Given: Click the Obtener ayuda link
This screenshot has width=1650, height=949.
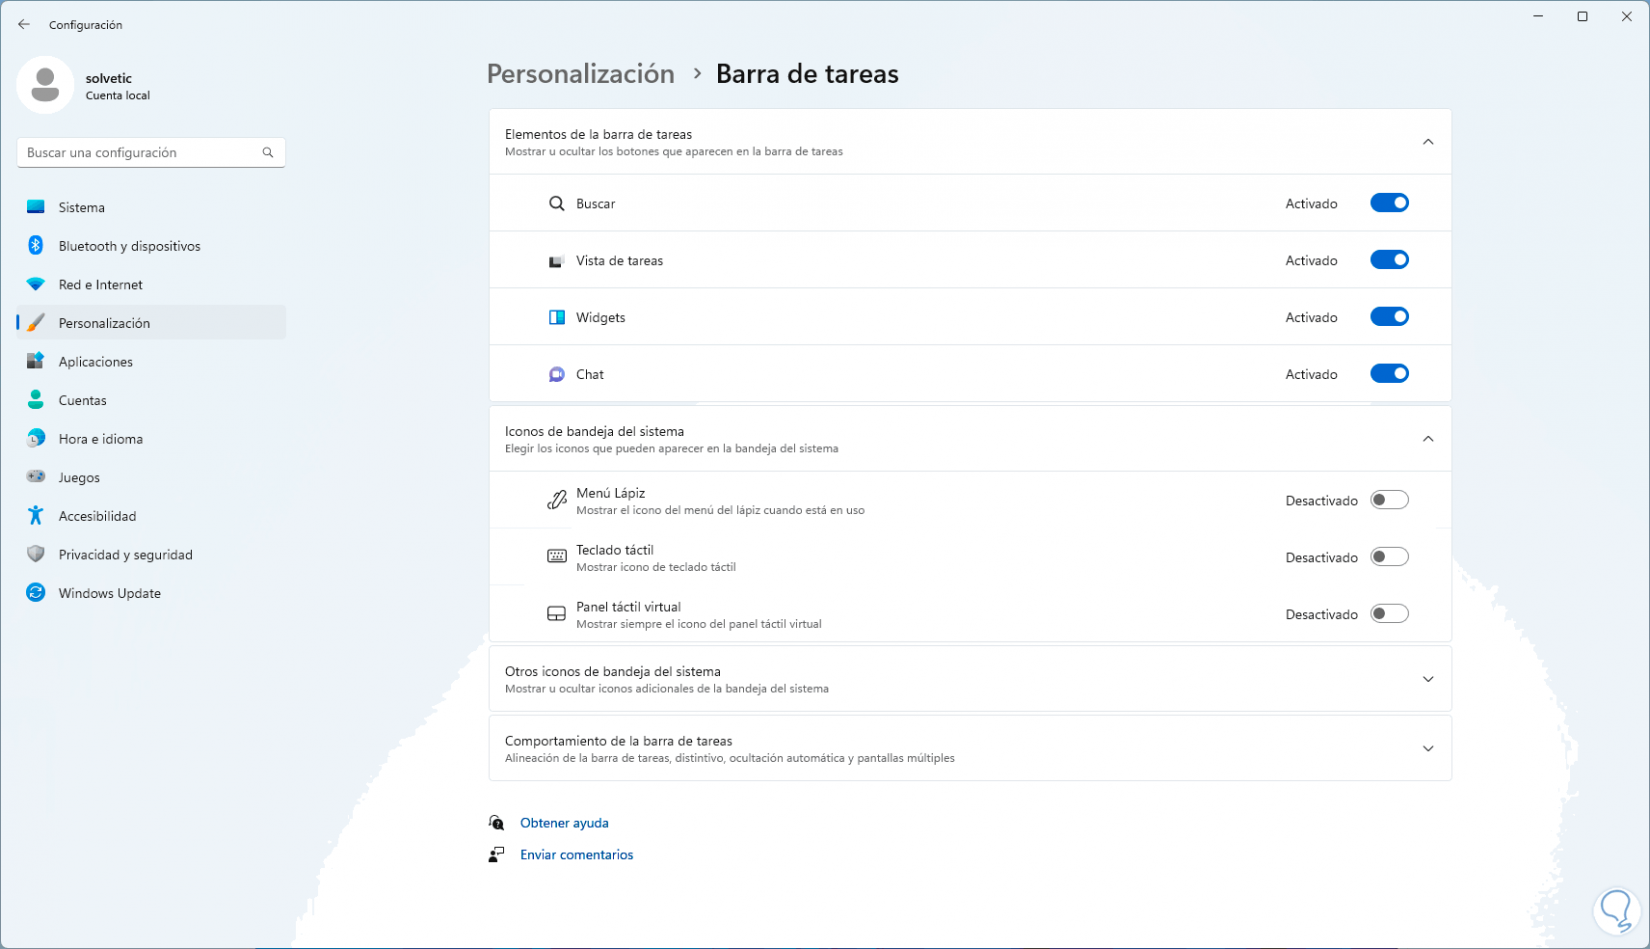Looking at the screenshot, I should [564, 823].
